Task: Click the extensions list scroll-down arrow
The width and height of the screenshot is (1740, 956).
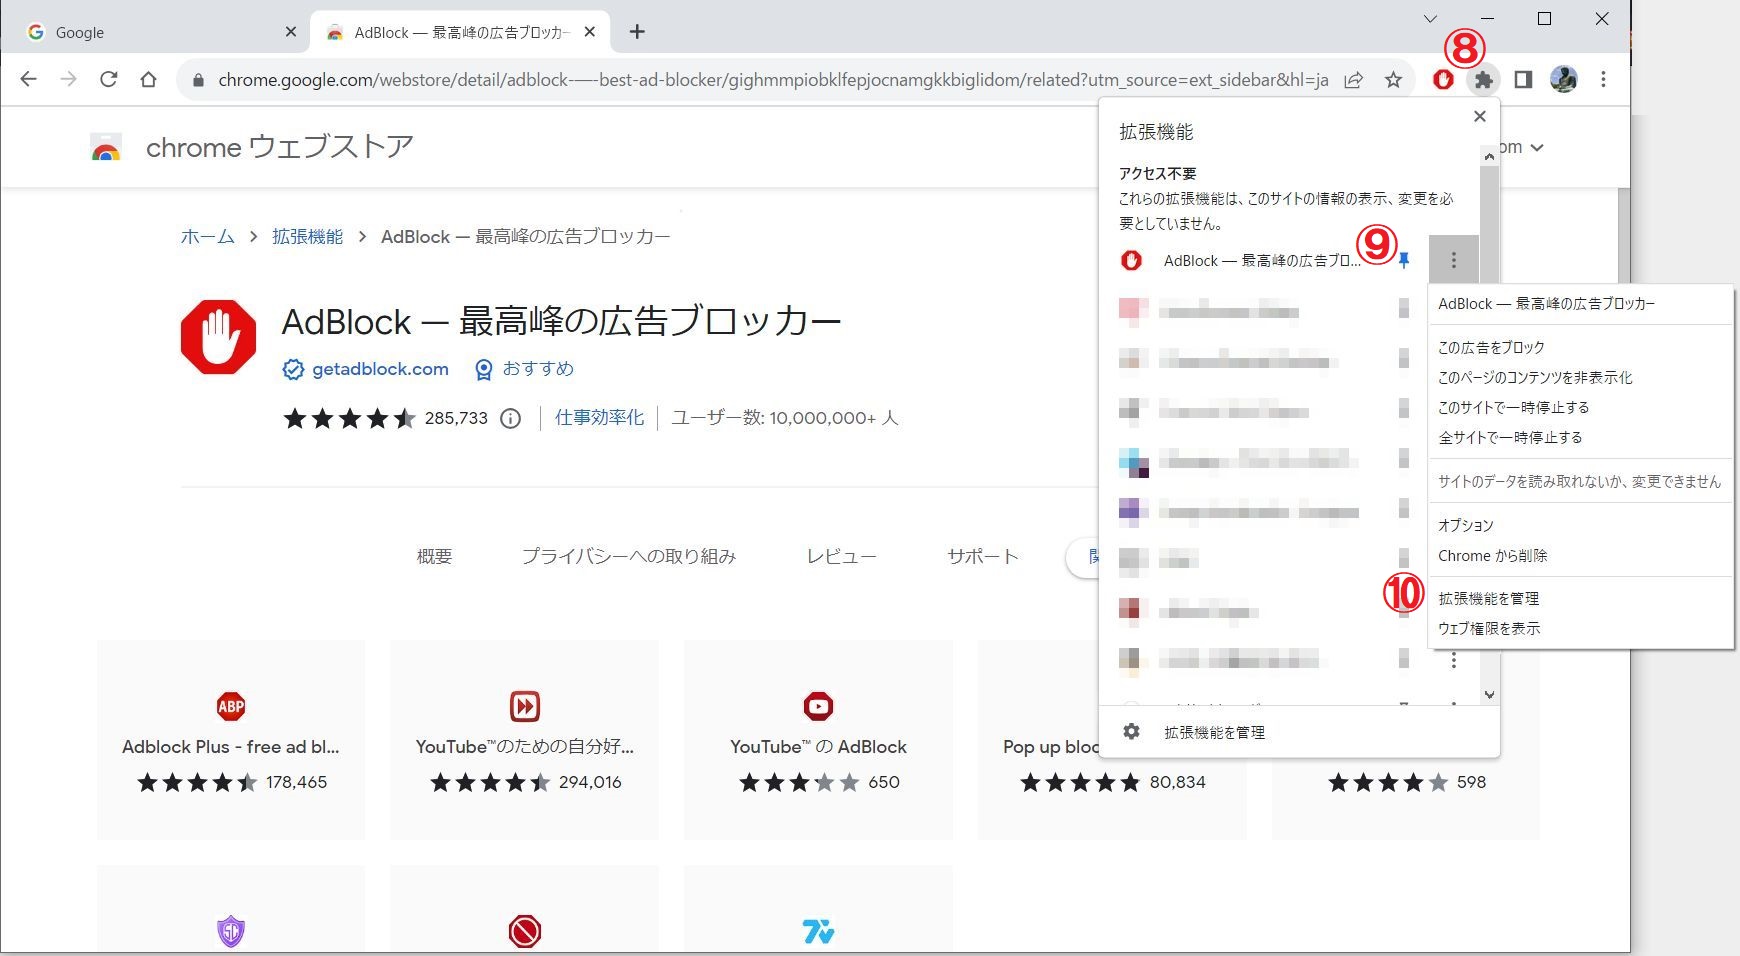Action: point(1489,694)
